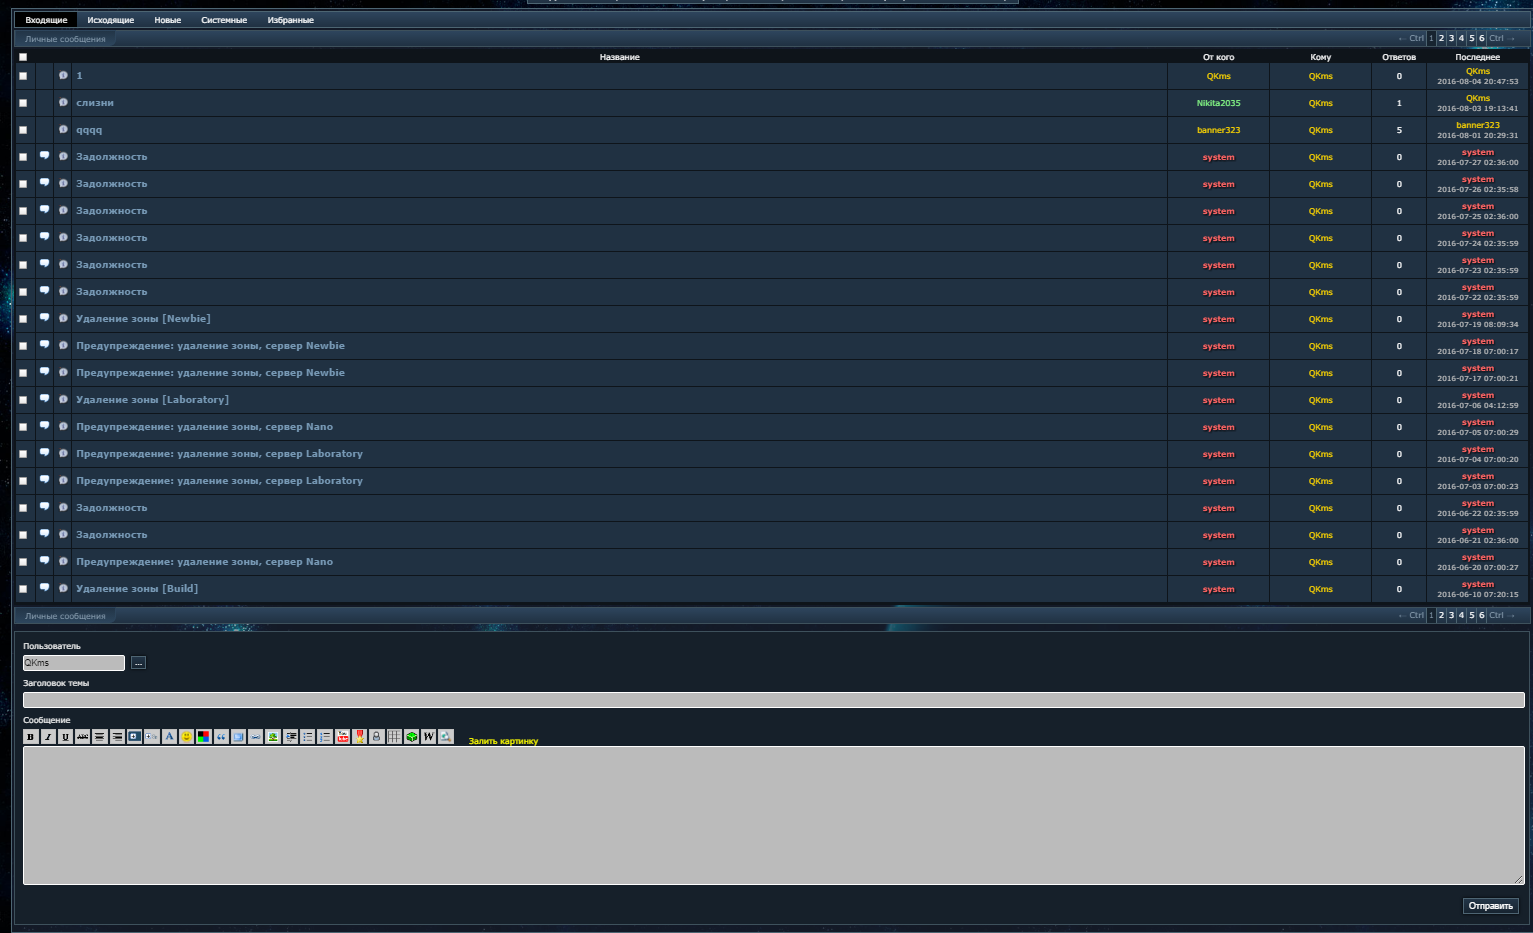Screen dimensions: 1533x933
Task: Open the Системные tab
Action: click(x=224, y=20)
